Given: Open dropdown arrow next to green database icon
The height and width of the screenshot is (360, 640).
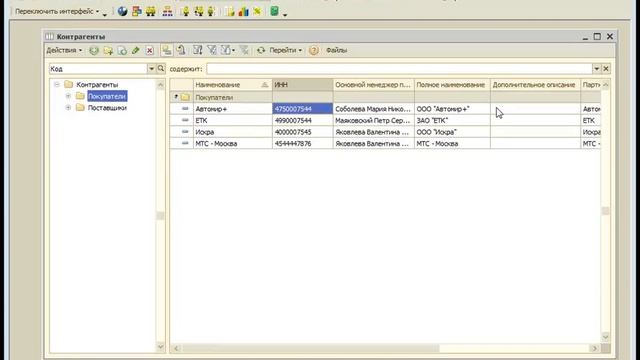Looking at the screenshot, I should click(x=285, y=14).
